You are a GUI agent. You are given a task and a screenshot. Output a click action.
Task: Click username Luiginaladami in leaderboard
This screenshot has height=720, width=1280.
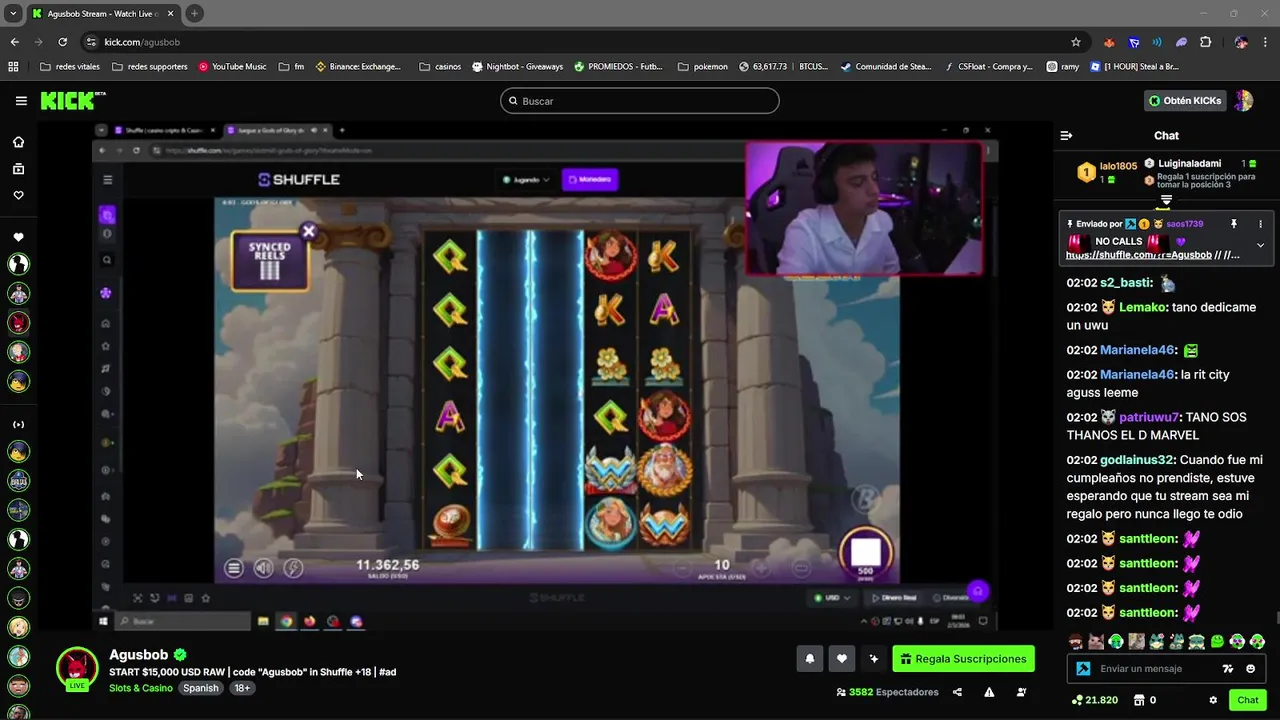point(1189,163)
